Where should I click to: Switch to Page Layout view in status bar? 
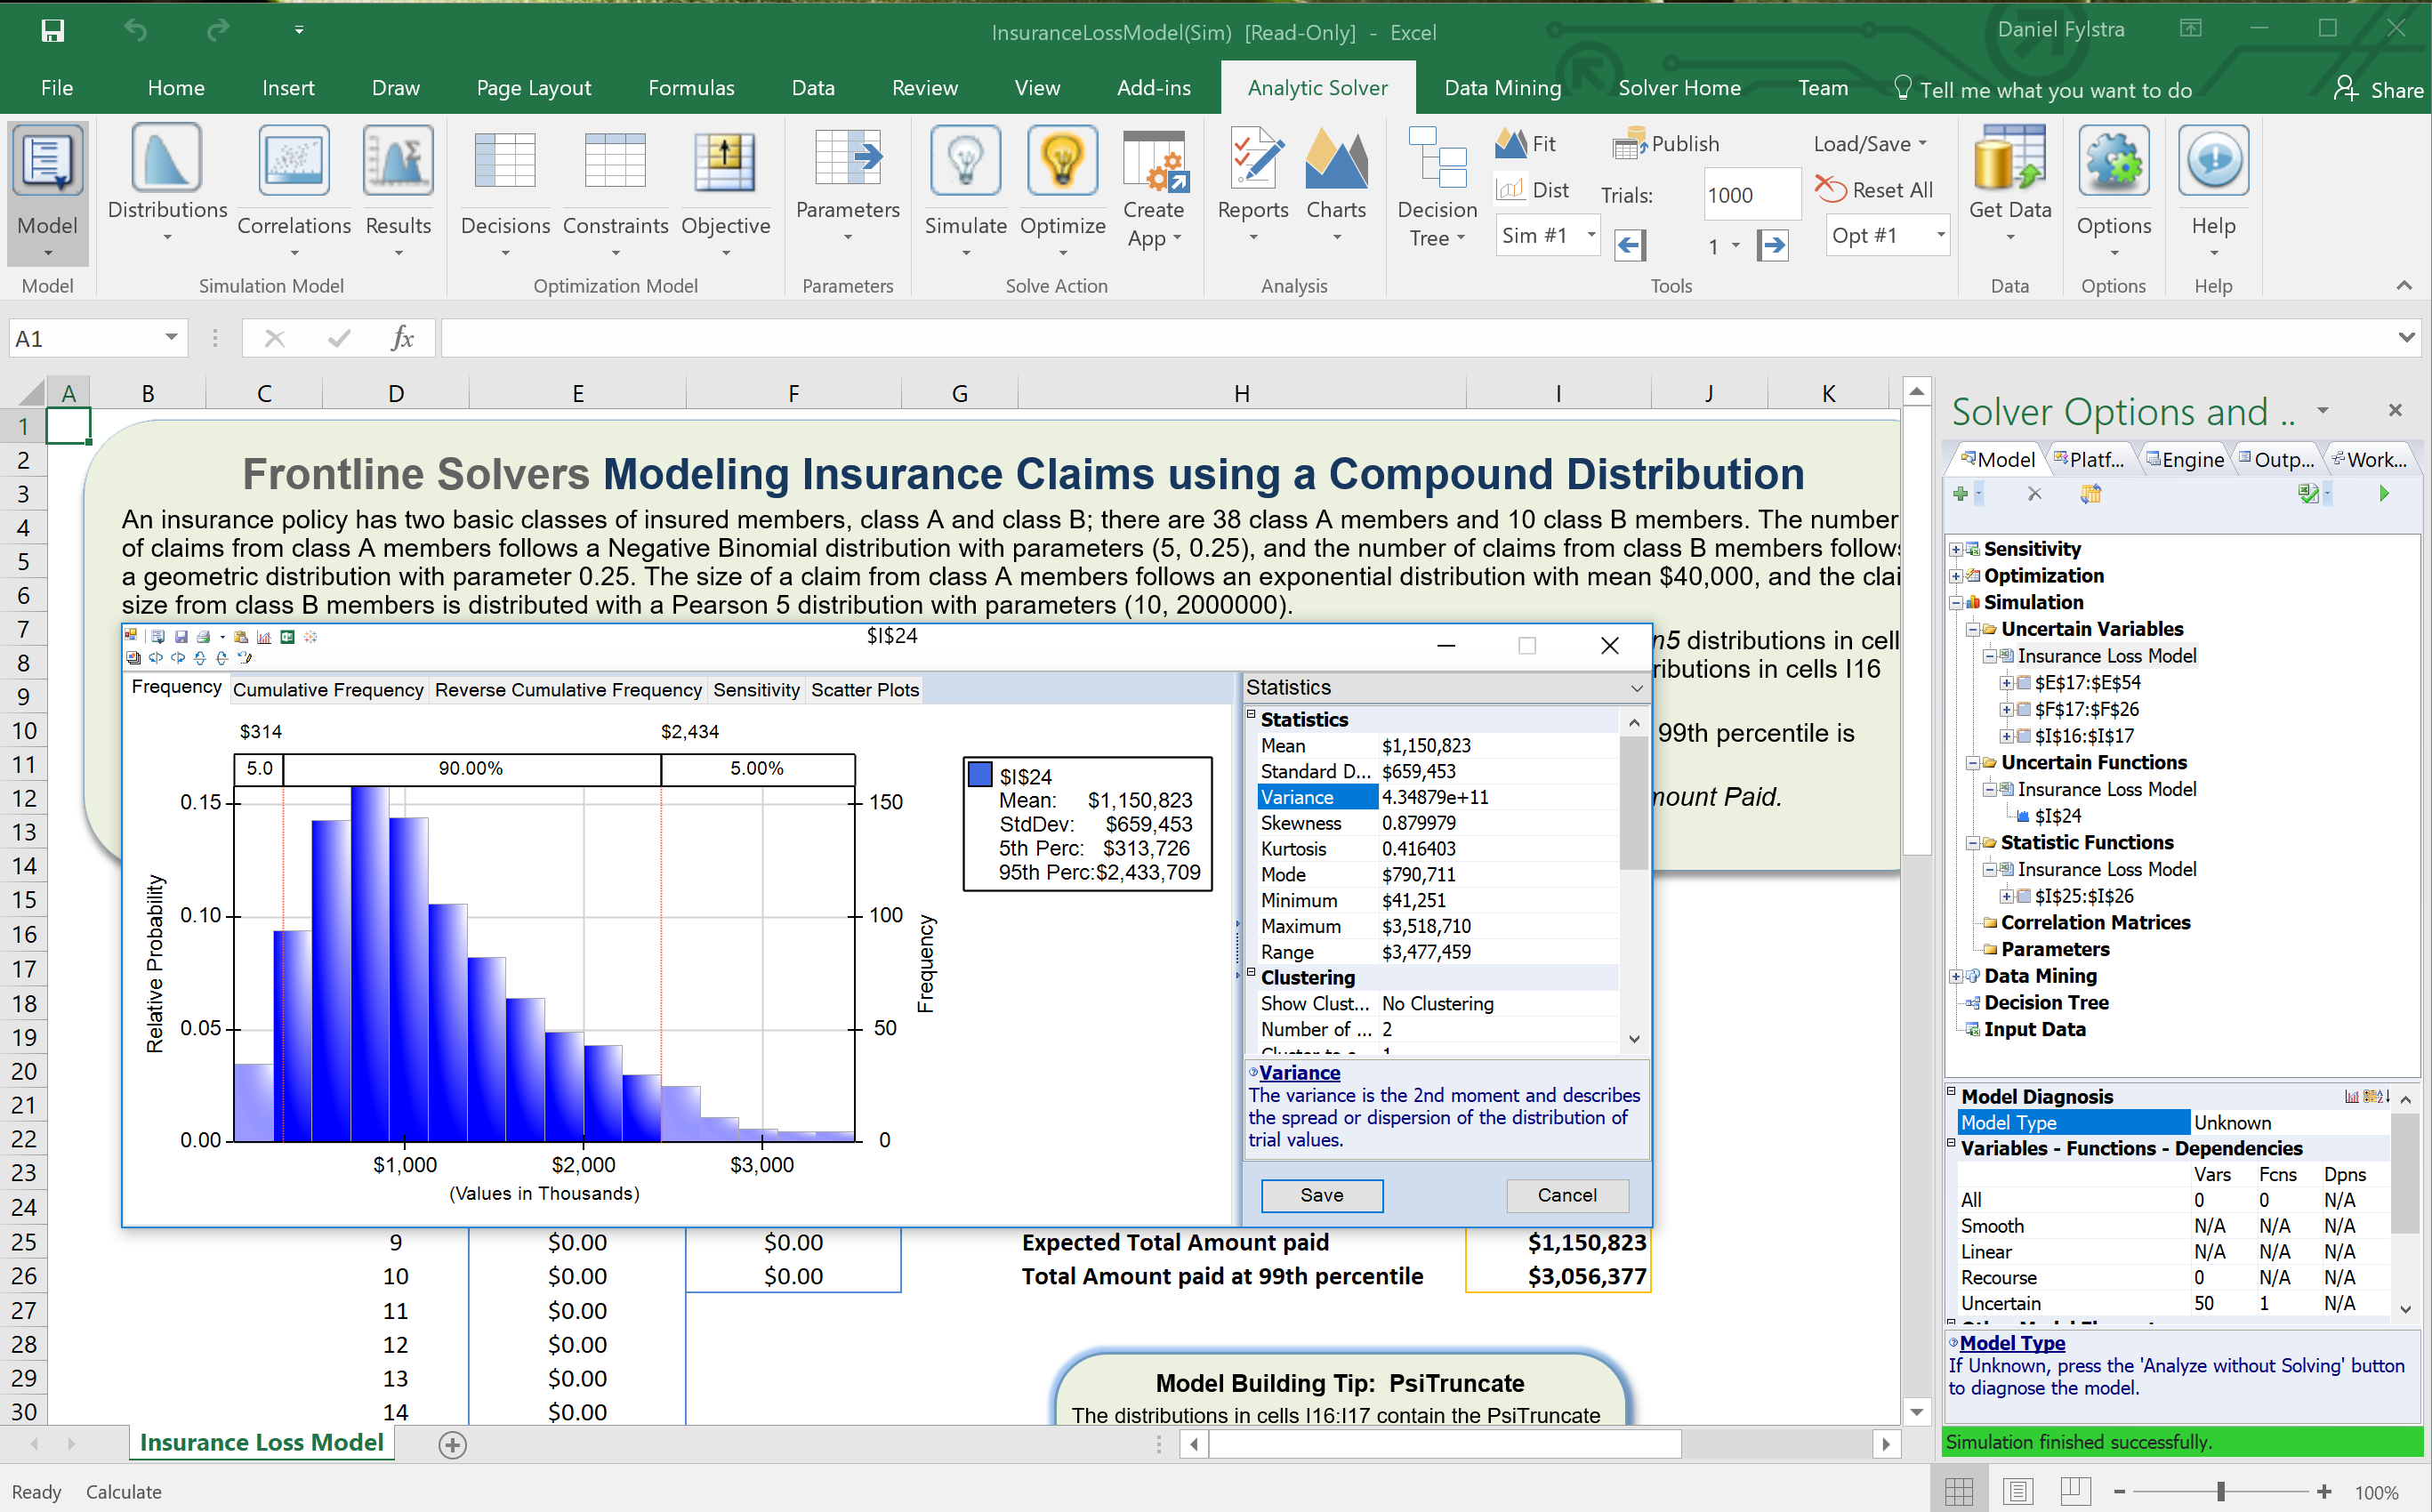2018,1491
